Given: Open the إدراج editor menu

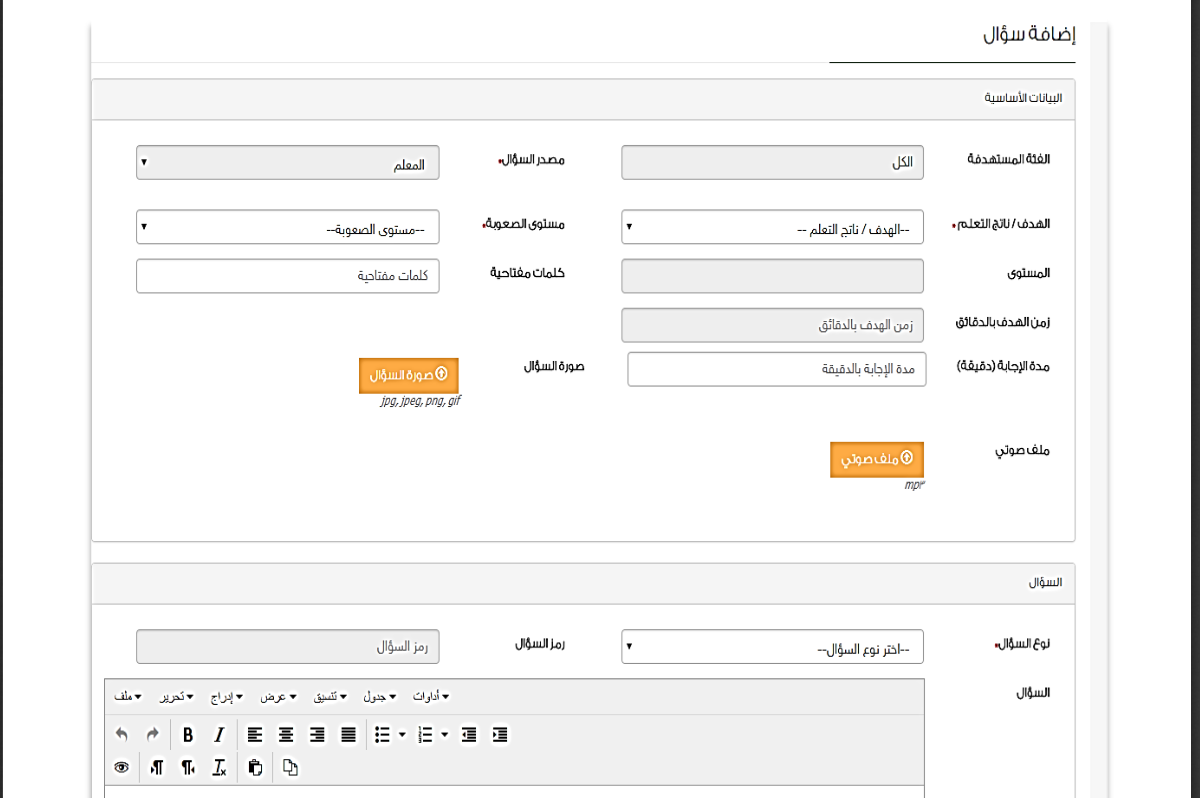Looking at the screenshot, I should click(228, 696).
